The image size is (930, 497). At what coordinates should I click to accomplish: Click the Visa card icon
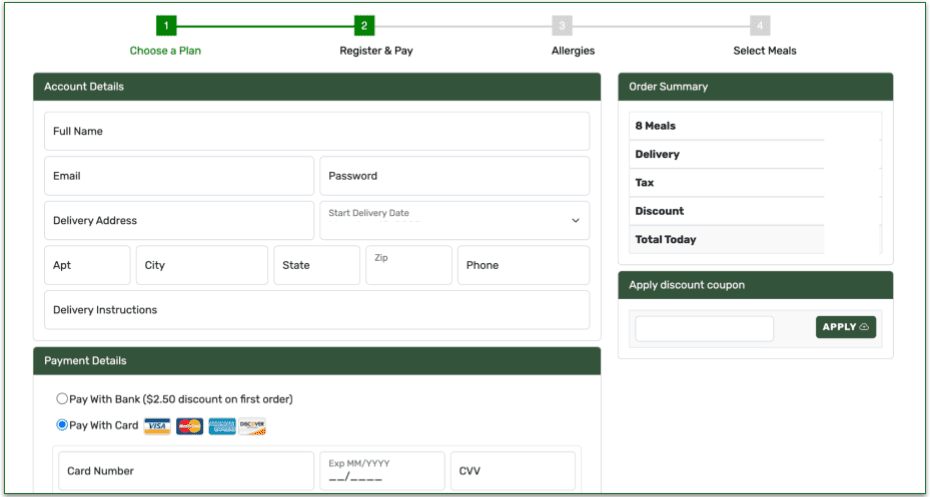[x=157, y=426]
